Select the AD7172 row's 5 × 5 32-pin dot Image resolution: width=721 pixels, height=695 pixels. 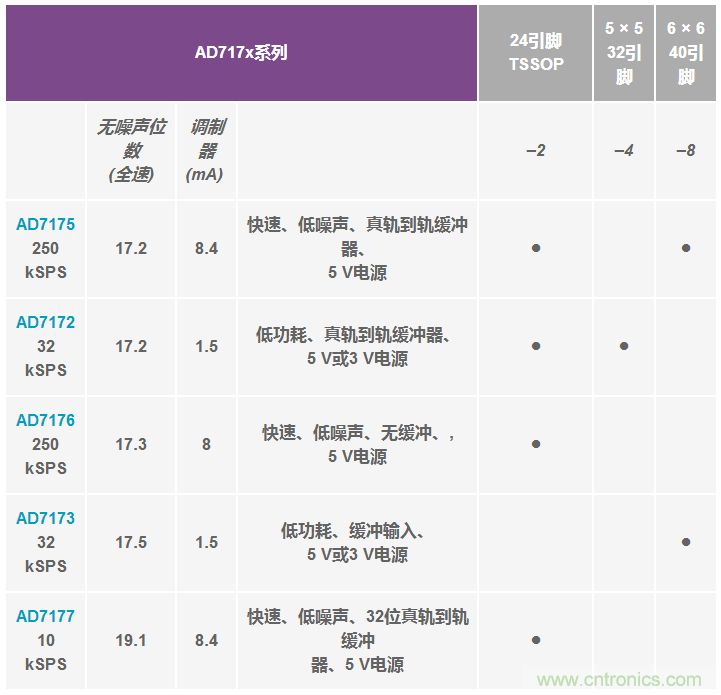point(624,346)
